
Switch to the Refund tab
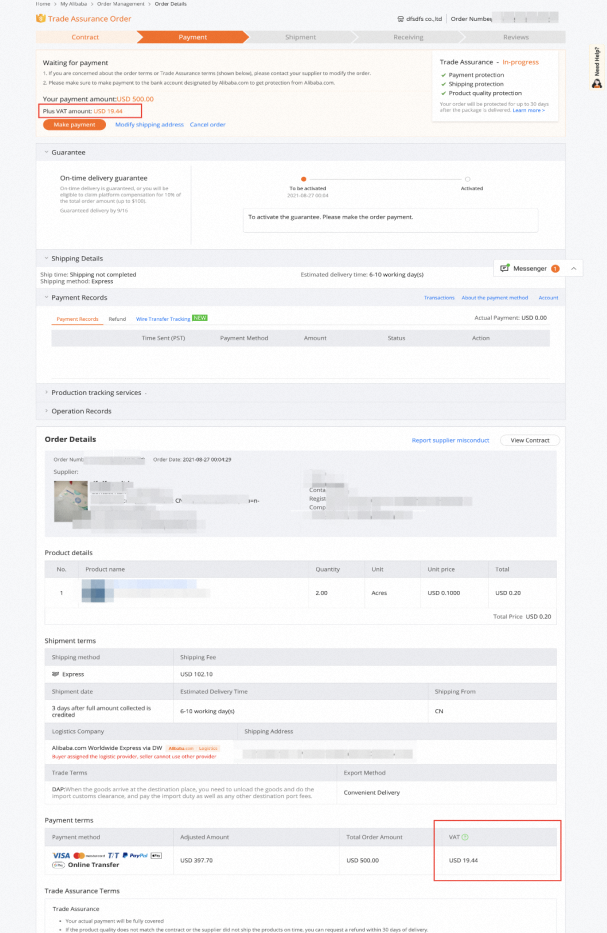coord(117,319)
